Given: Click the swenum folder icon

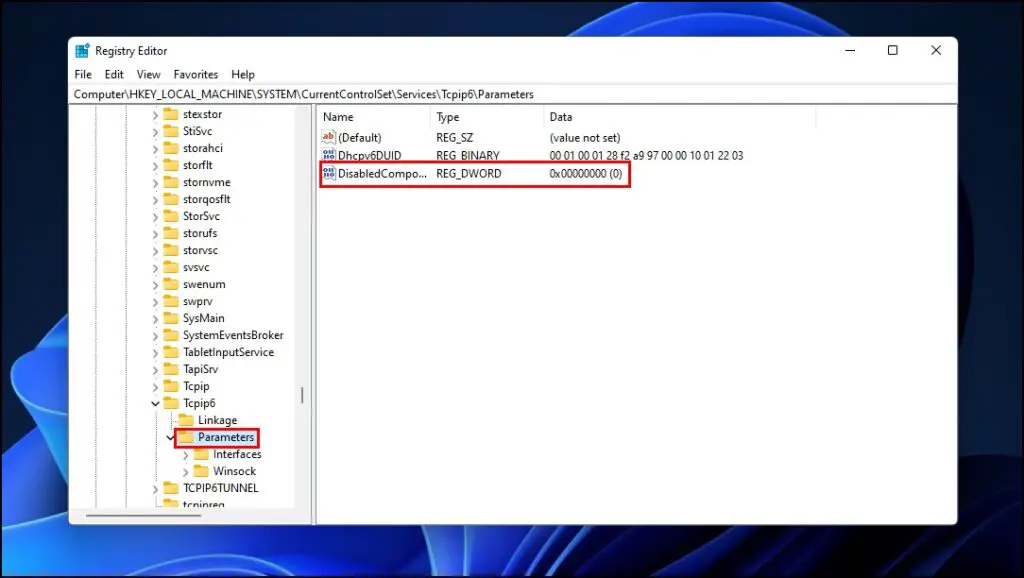Looking at the screenshot, I should click(x=171, y=283).
